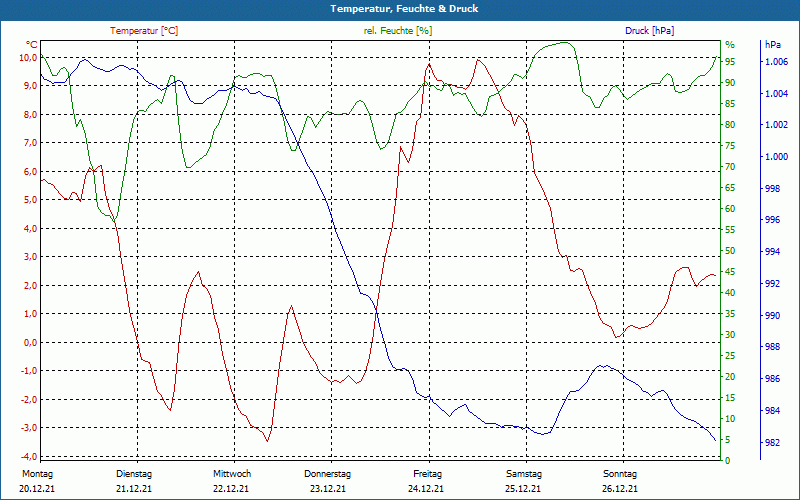Click the date '25.12.21'
800x500 pixels.
click(523, 489)
